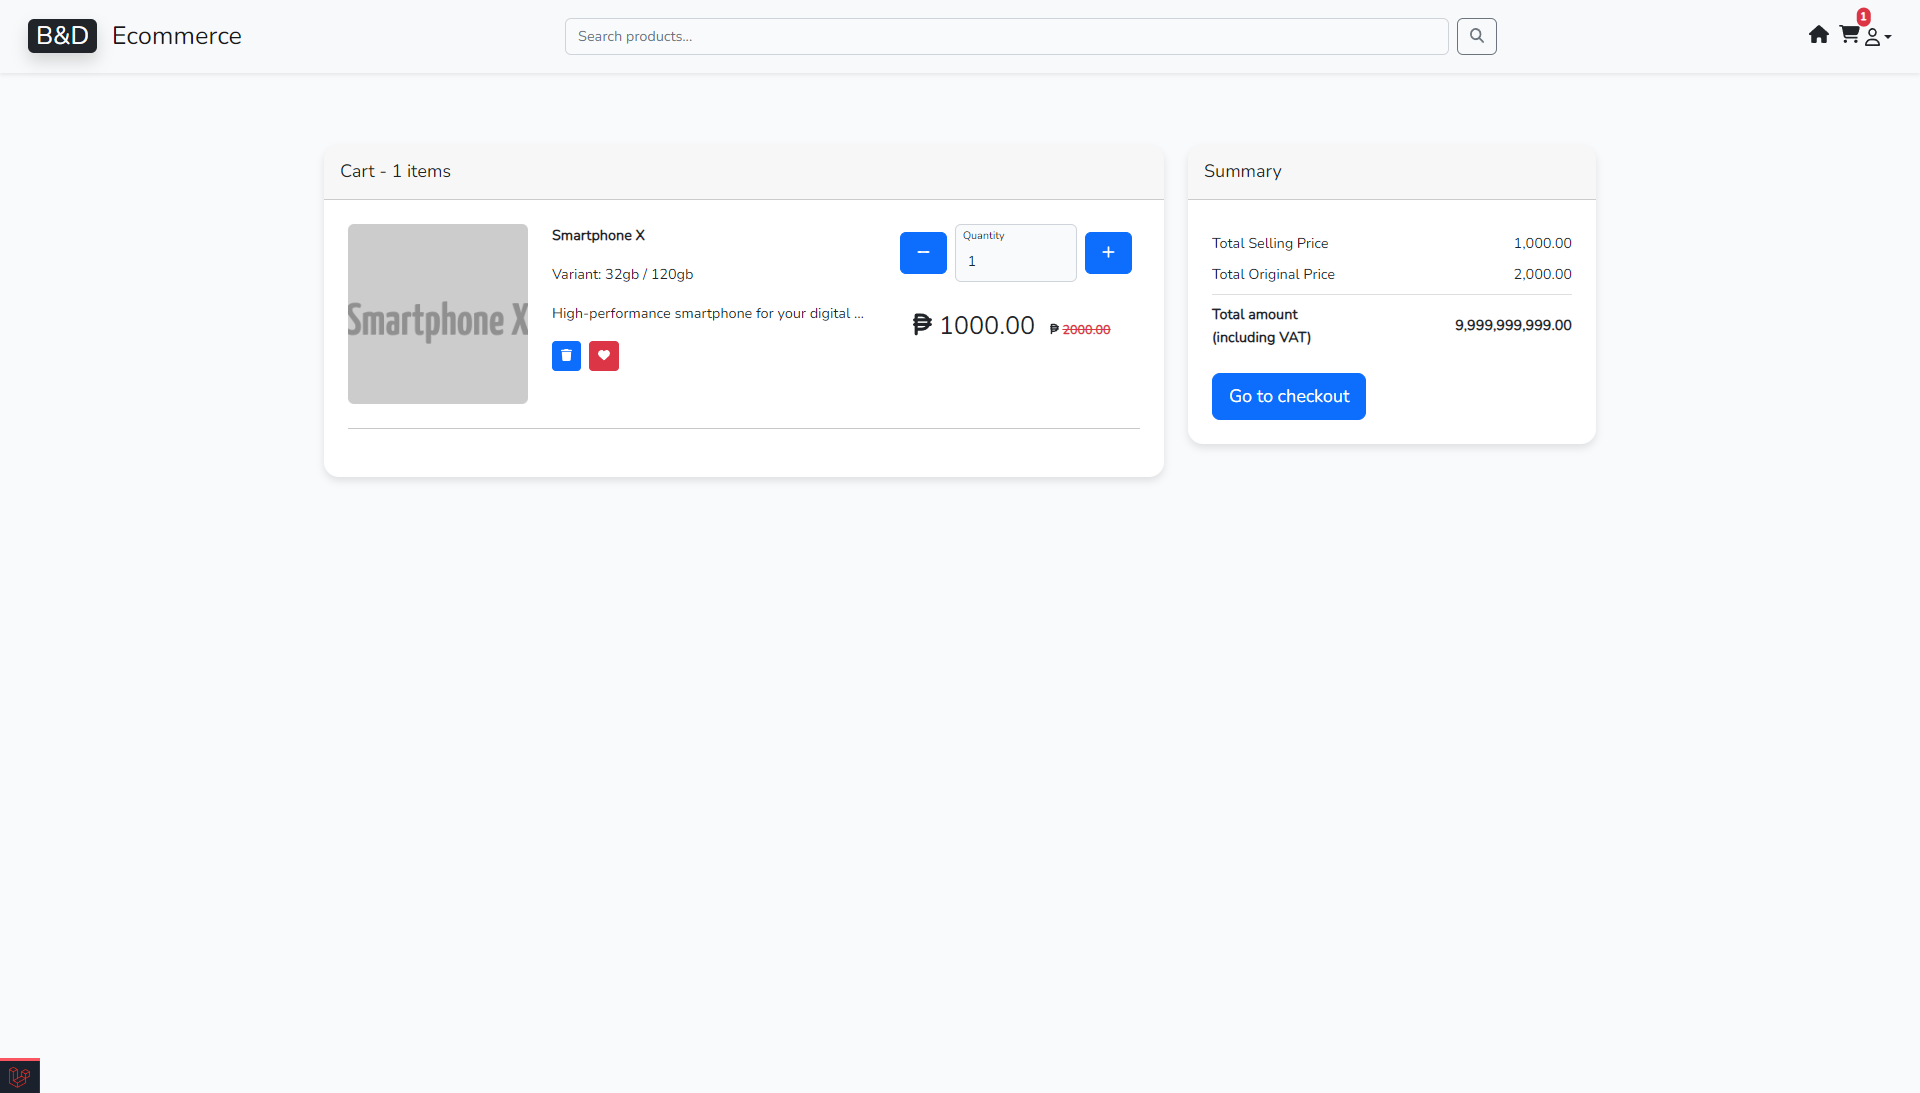The image size is (1920, 1093).
Task: Click the Smartphone X product thumbnail
Action: [438, 314]
